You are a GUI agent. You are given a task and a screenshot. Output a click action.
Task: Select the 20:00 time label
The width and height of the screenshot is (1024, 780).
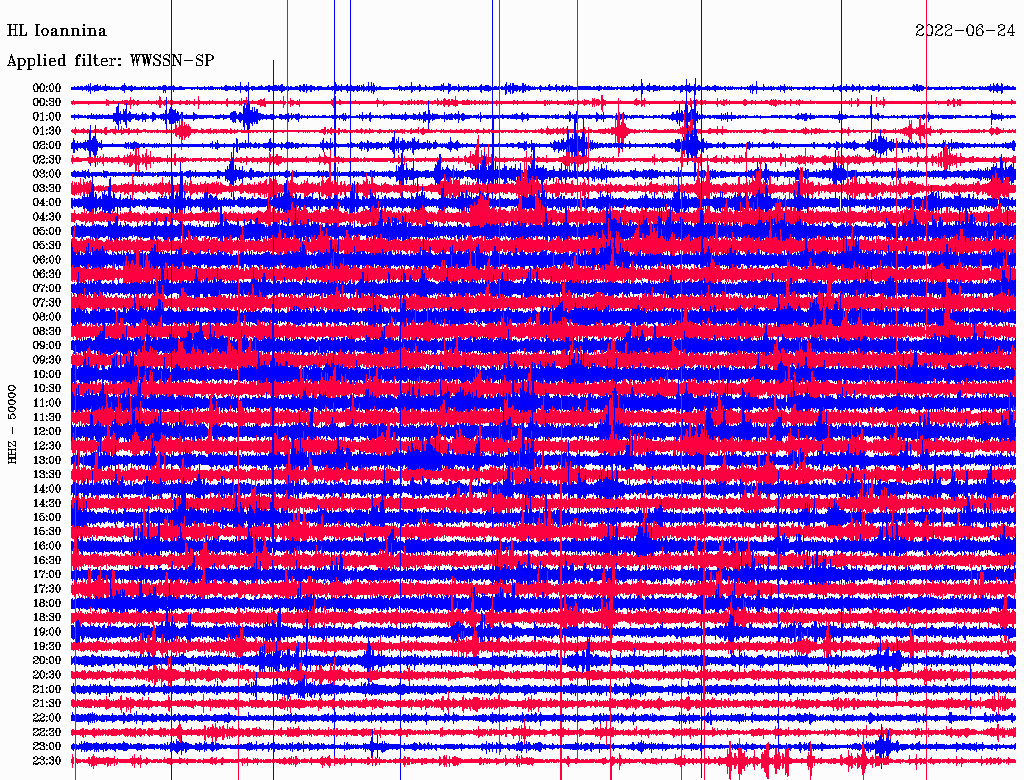click(x=46, y=661)
